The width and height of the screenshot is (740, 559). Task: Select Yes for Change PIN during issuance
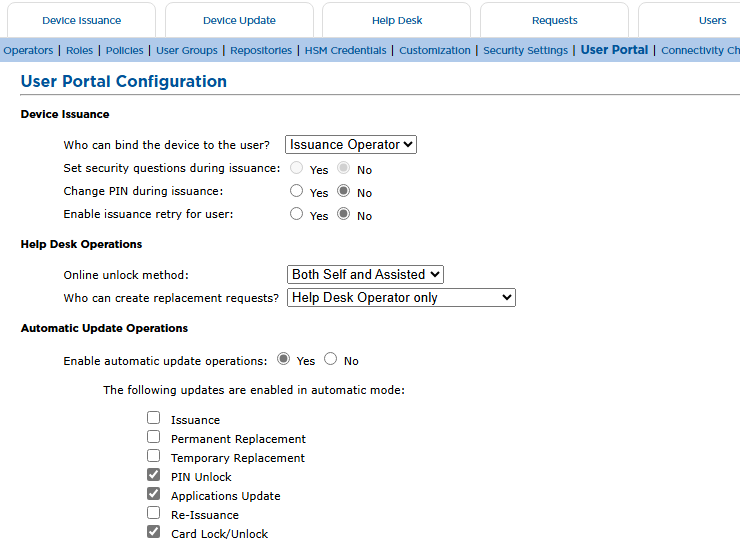pyautogui.click(x=296, y=191)
